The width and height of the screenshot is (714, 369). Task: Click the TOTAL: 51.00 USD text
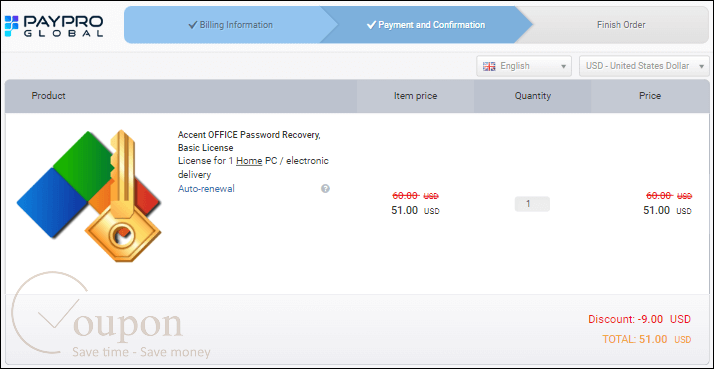(x=647, y=339)
